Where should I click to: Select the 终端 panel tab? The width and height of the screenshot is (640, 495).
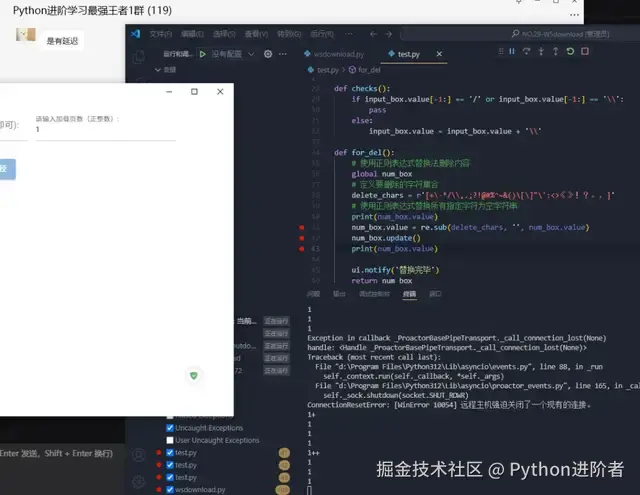(409, 294)
